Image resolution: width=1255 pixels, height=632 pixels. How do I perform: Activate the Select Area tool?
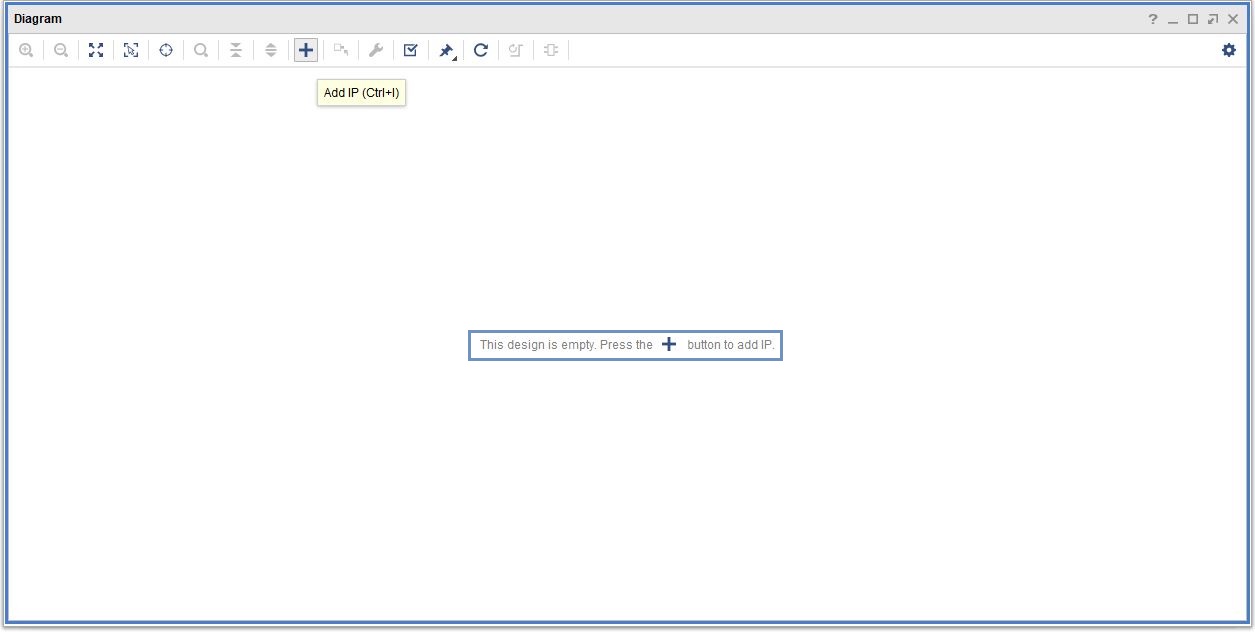tap(131, 50)
